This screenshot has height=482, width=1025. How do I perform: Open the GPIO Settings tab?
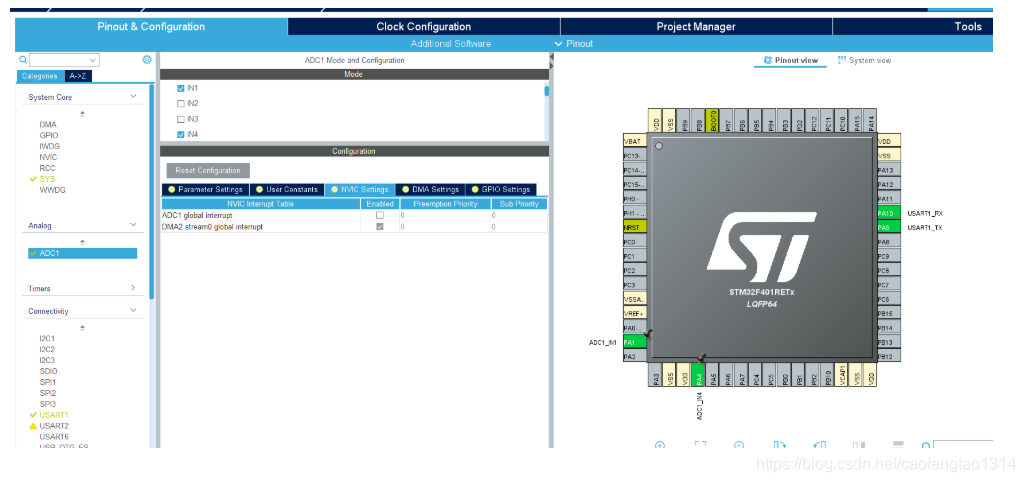(501, 190)
